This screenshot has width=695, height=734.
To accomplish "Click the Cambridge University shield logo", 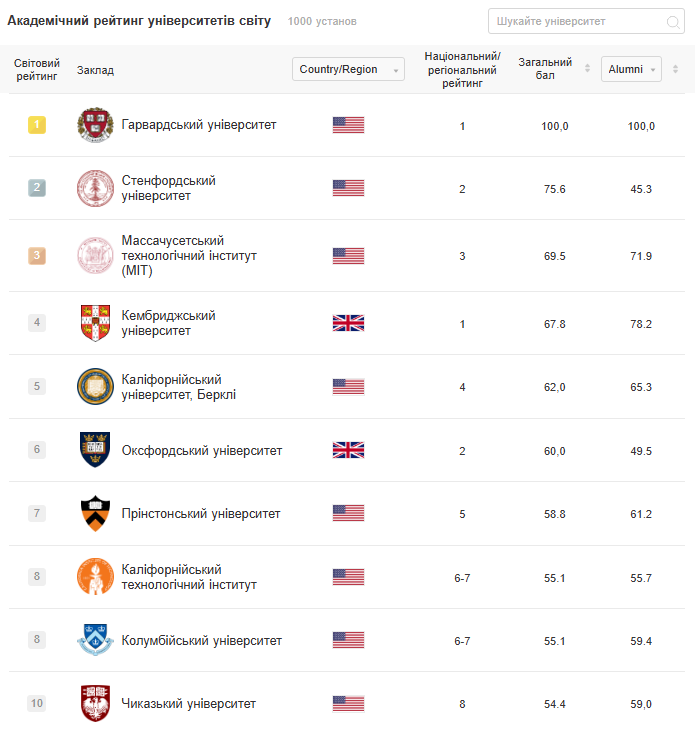I will coord(94,323).
